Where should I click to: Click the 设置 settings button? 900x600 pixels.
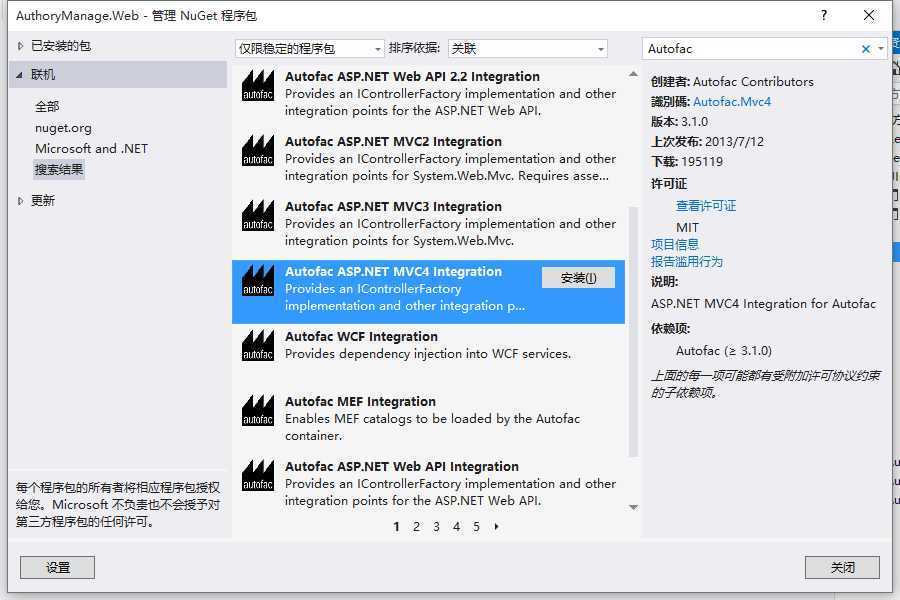(57, 567)
